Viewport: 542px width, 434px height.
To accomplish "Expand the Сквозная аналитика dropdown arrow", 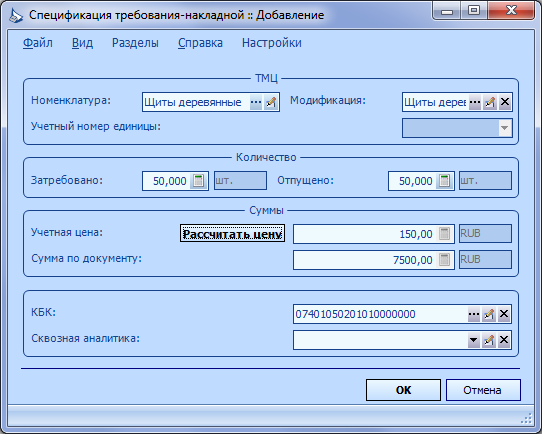I will [474, 340].
